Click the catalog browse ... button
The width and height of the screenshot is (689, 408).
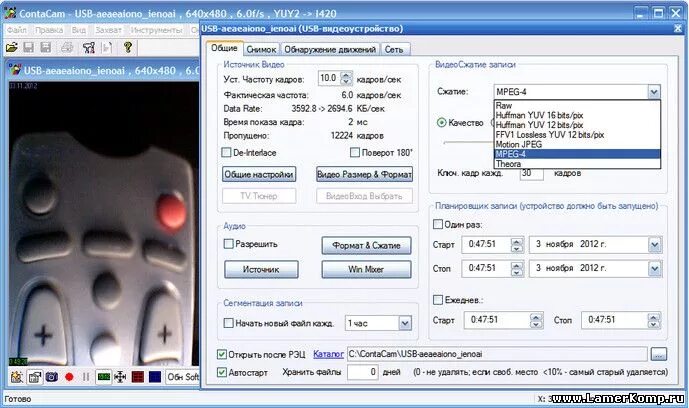tap(658, 354)
